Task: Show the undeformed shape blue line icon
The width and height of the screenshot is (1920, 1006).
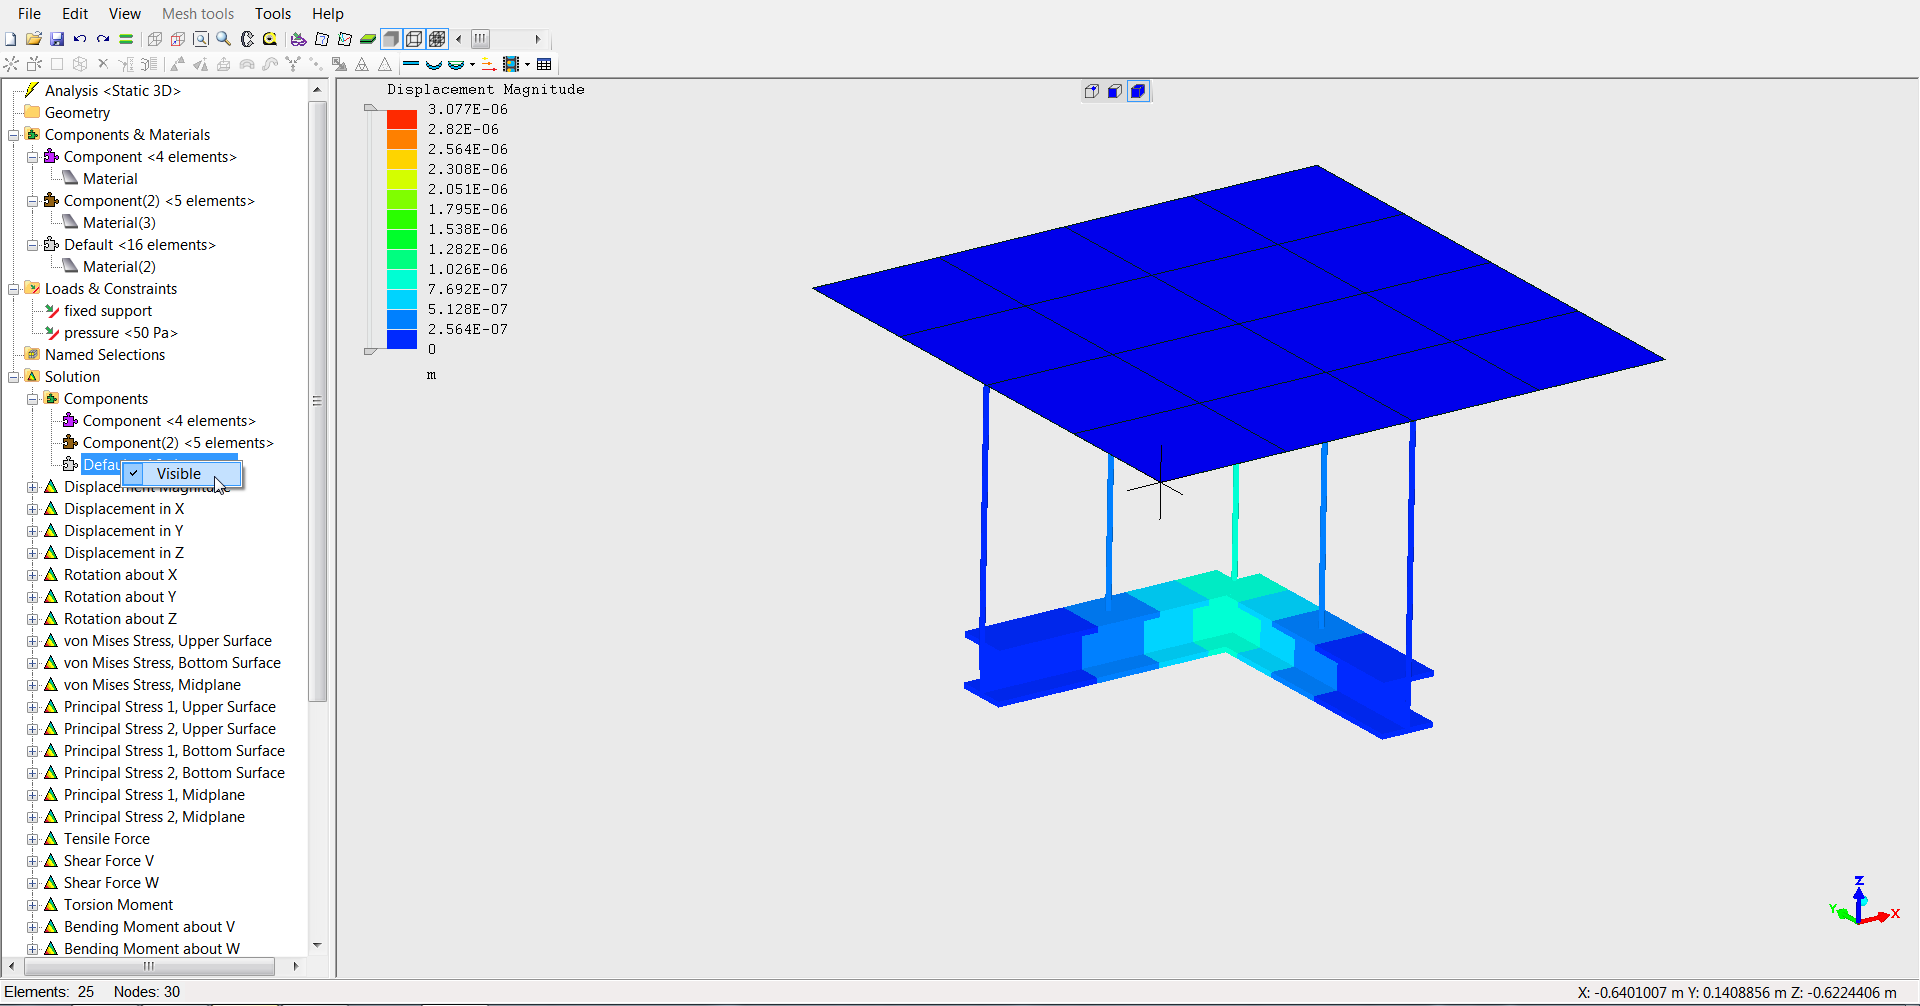Action: tap(410, 64)
